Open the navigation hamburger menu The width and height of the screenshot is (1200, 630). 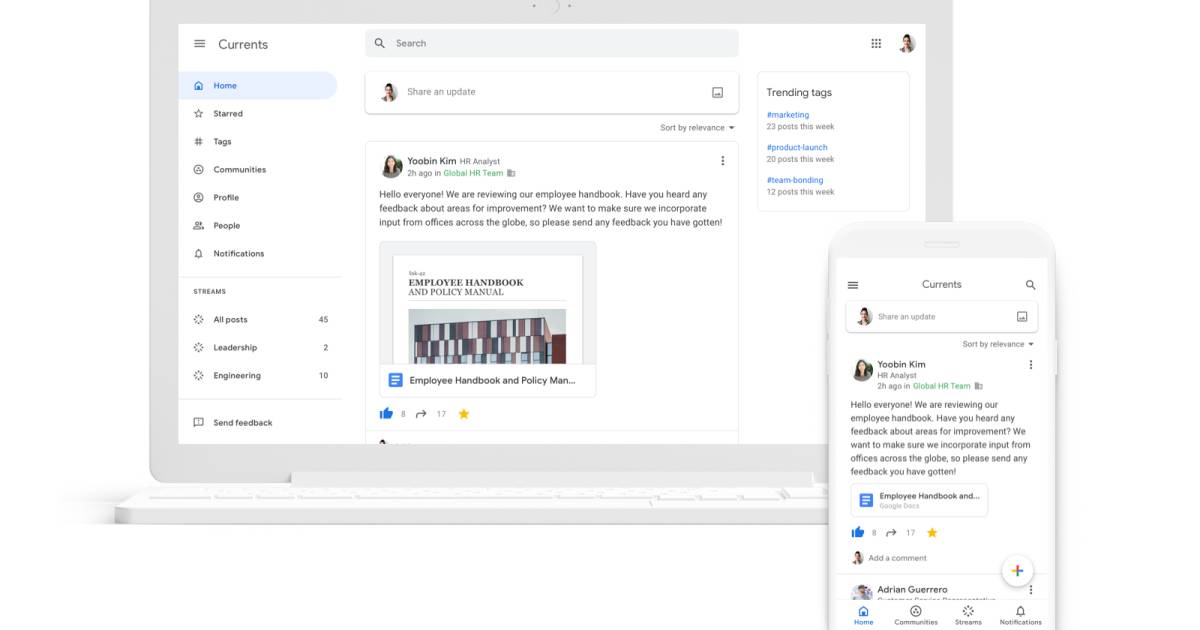click(x=199, y=43)
